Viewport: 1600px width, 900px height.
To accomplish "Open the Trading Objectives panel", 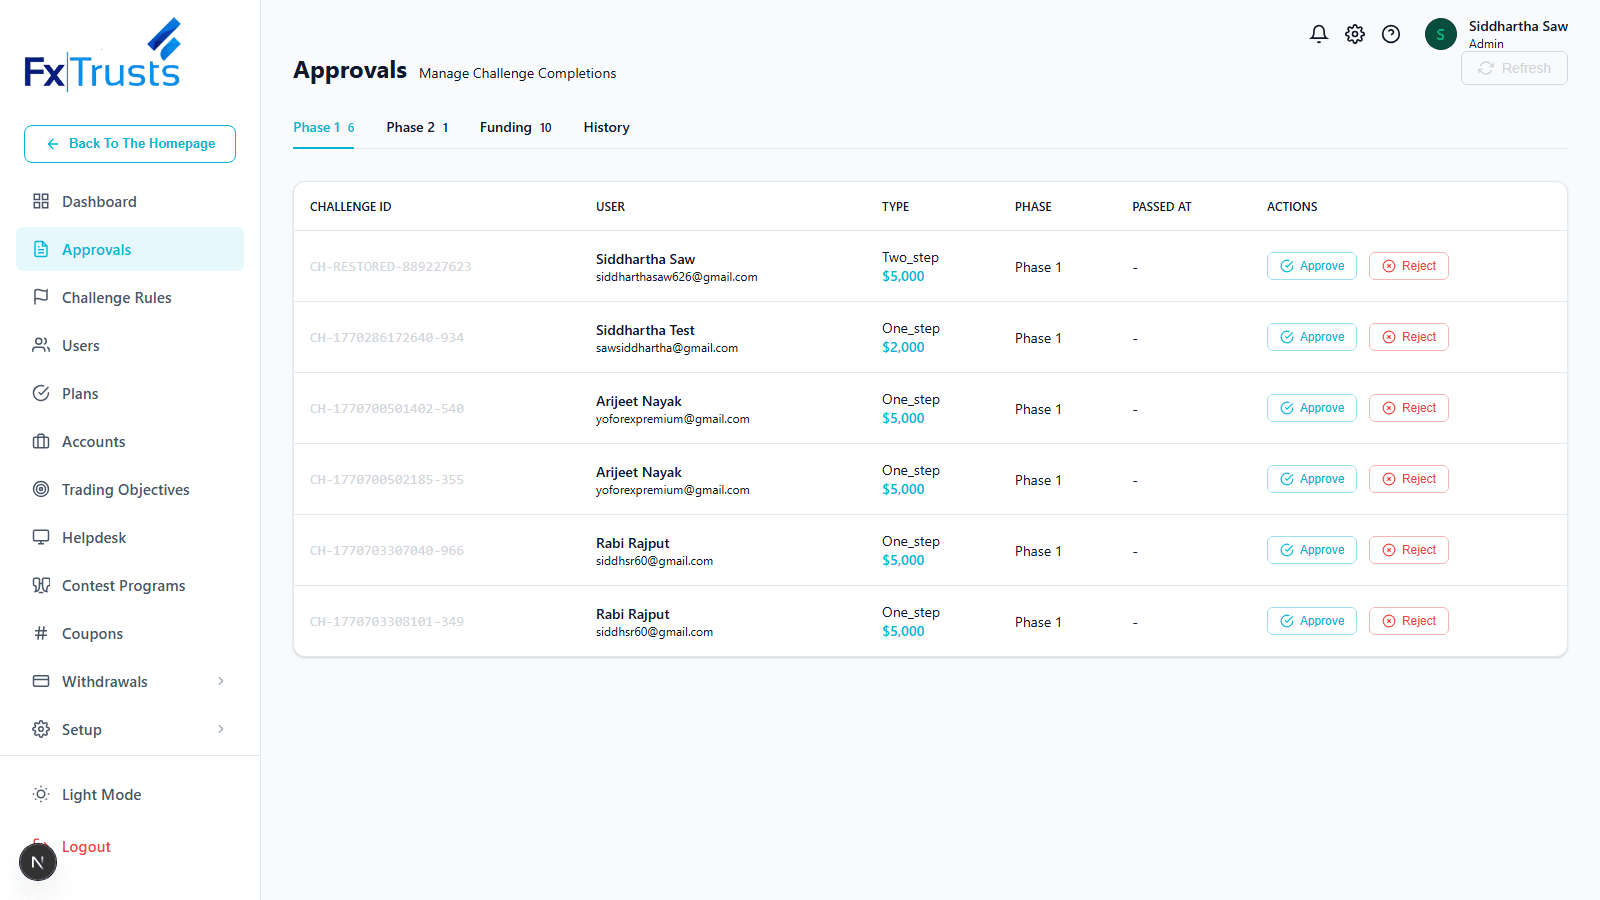I will point(41,489).
